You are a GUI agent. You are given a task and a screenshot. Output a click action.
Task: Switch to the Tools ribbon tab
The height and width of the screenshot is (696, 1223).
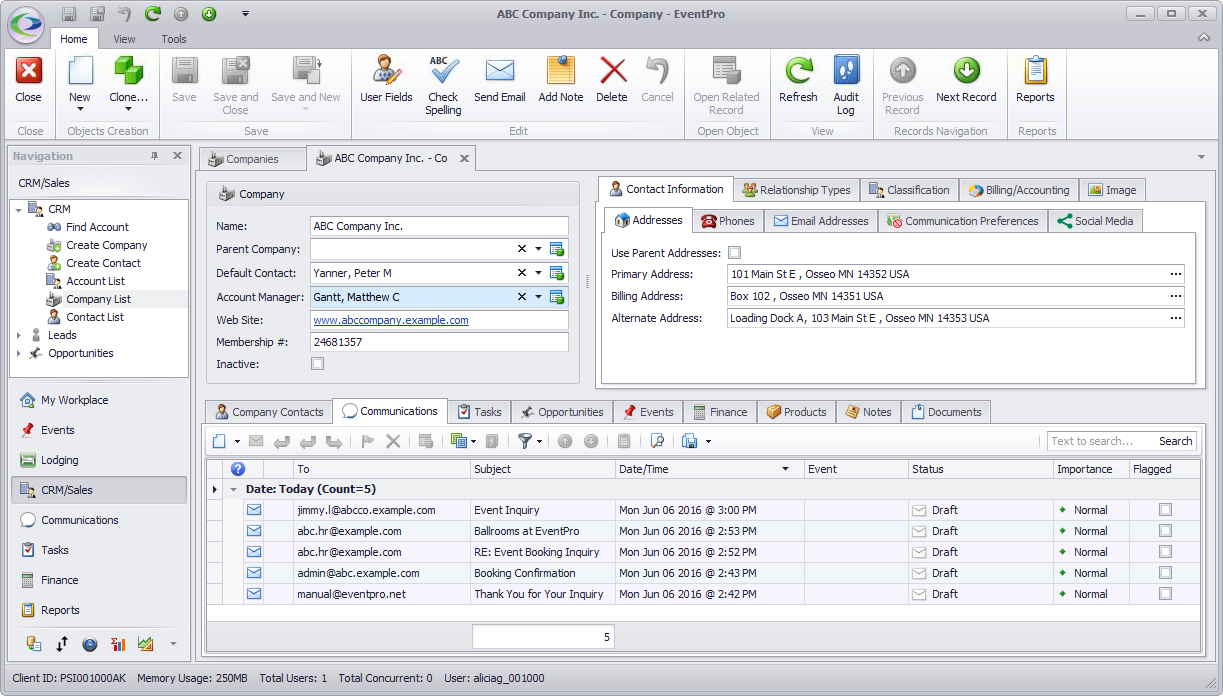(174, 39)
